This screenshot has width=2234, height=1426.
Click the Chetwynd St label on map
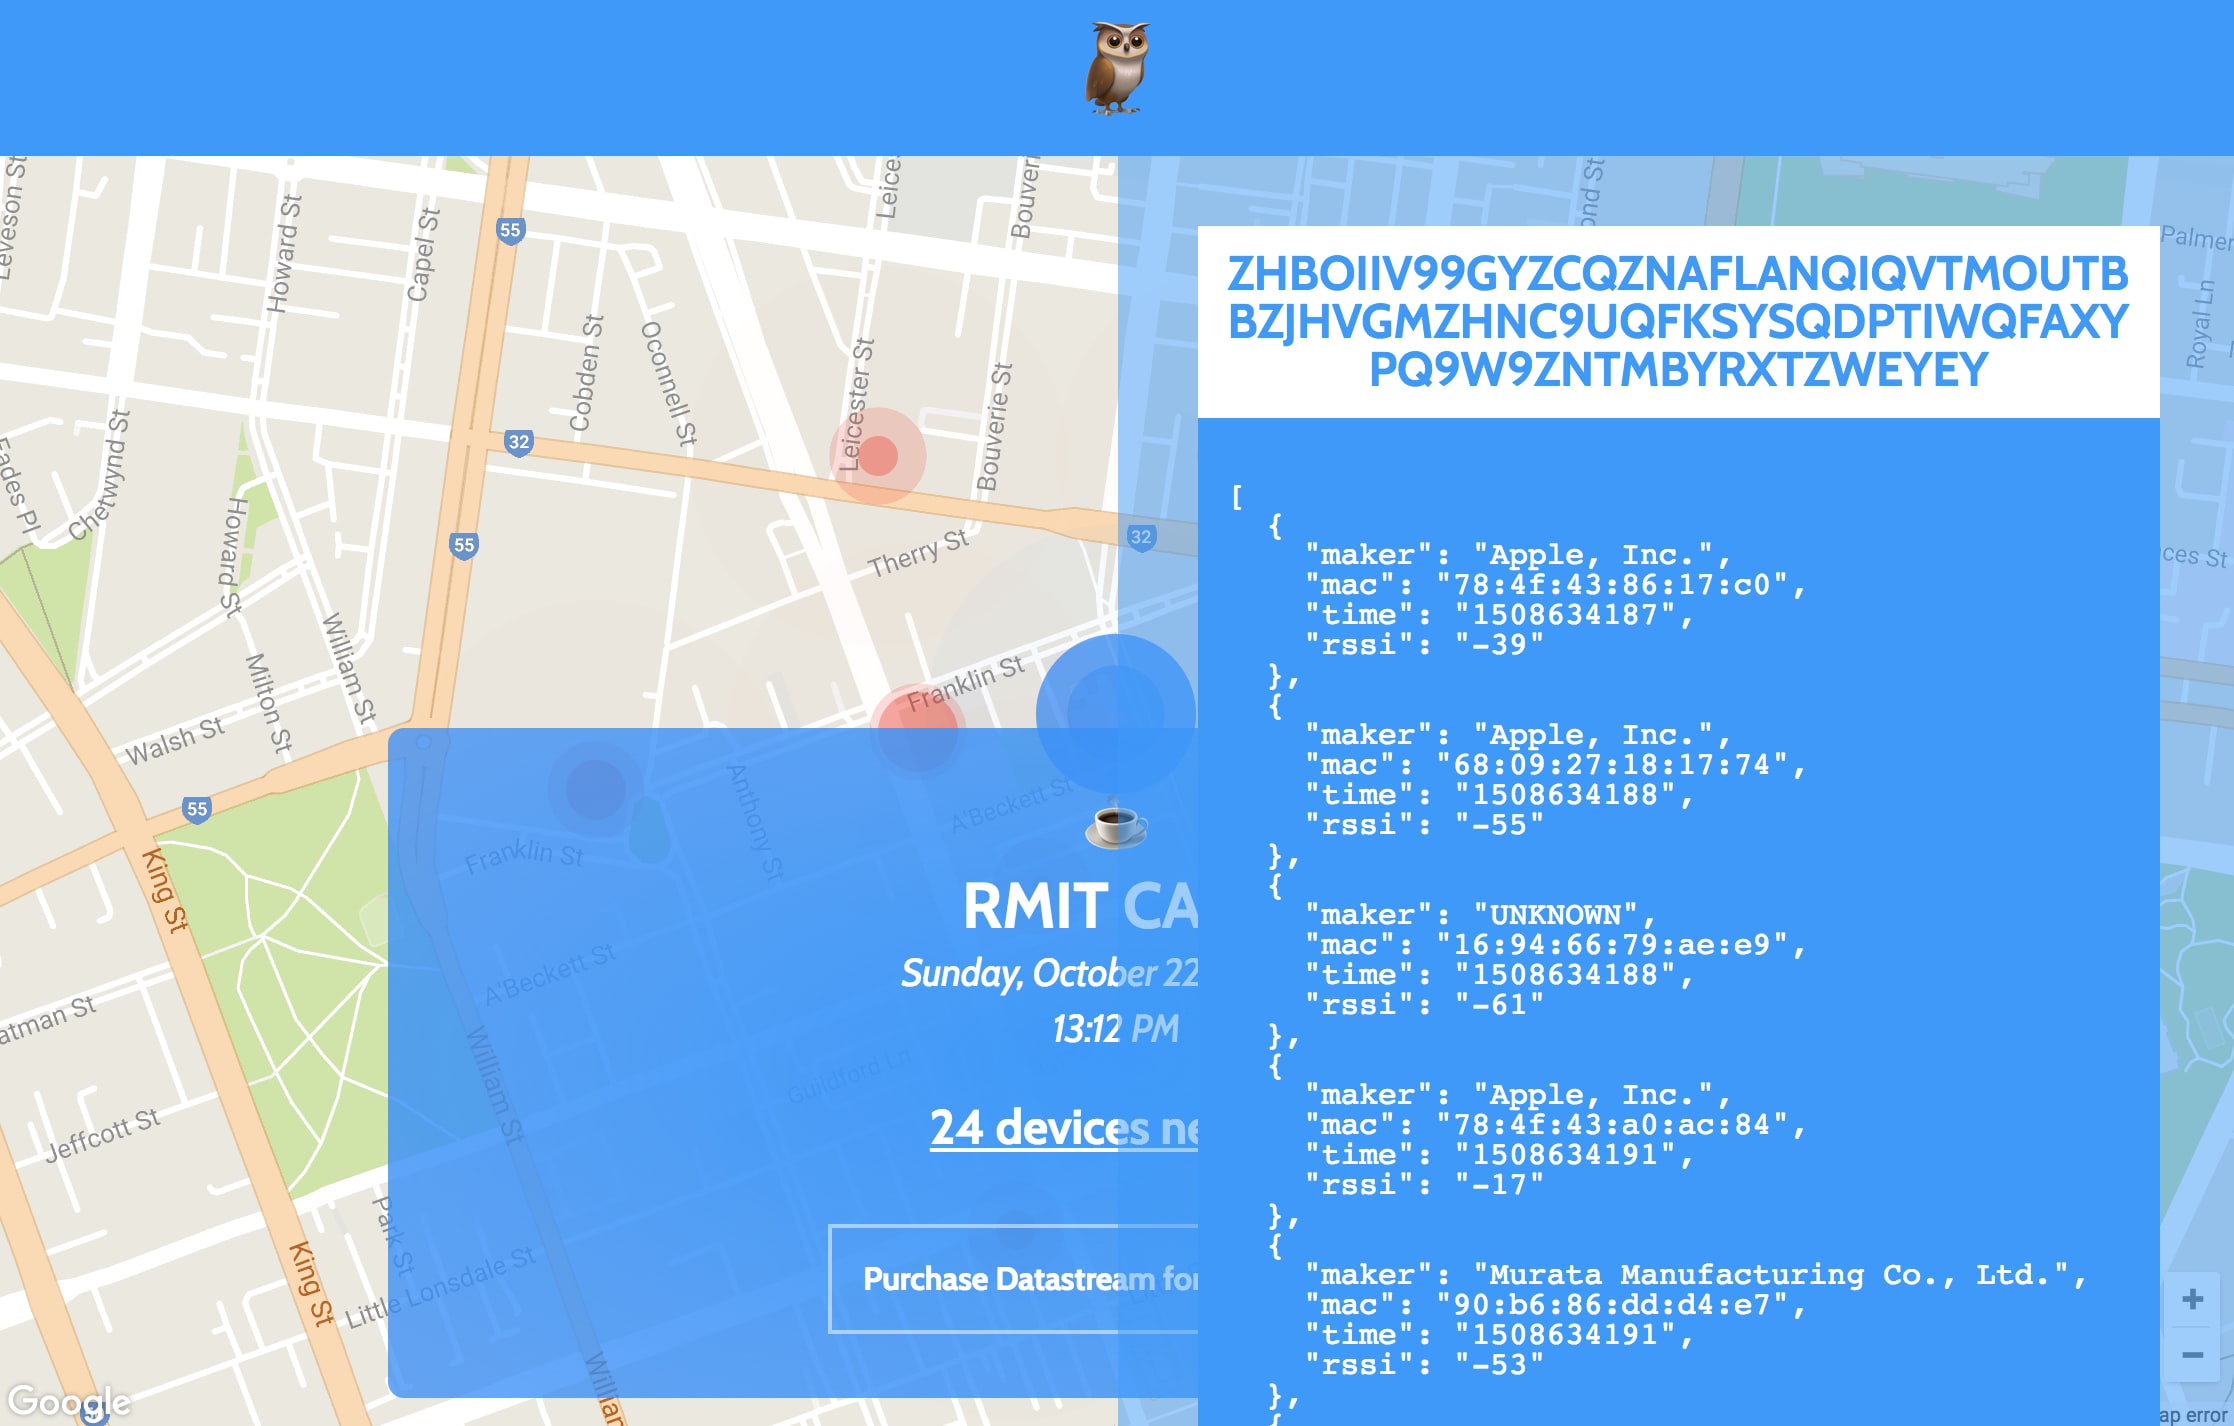pyautogui.click(x=99, y=475)
